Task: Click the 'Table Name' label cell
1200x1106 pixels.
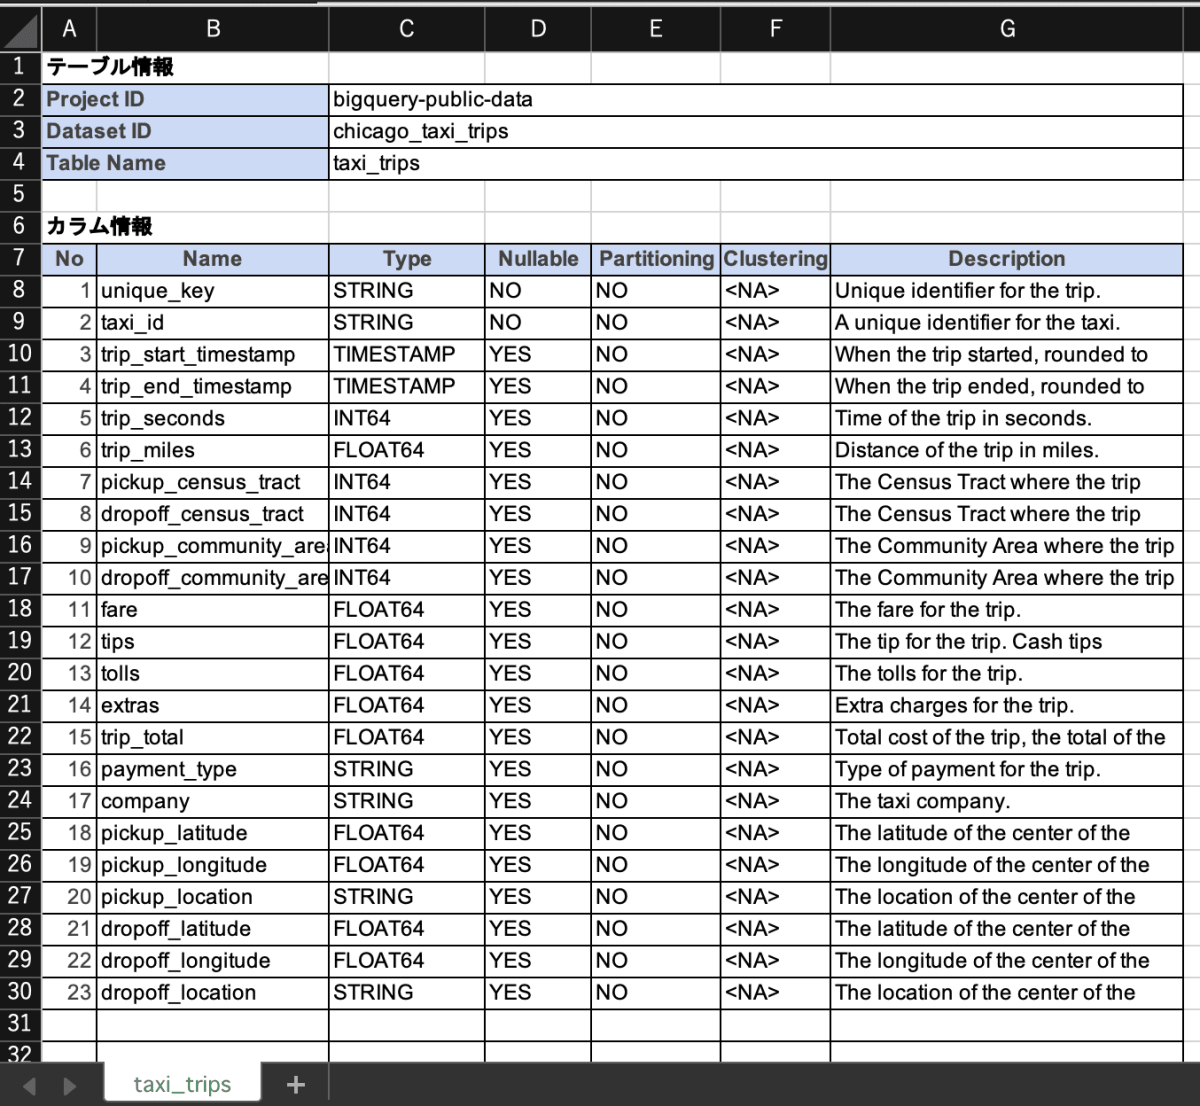Action: point(185,163)
